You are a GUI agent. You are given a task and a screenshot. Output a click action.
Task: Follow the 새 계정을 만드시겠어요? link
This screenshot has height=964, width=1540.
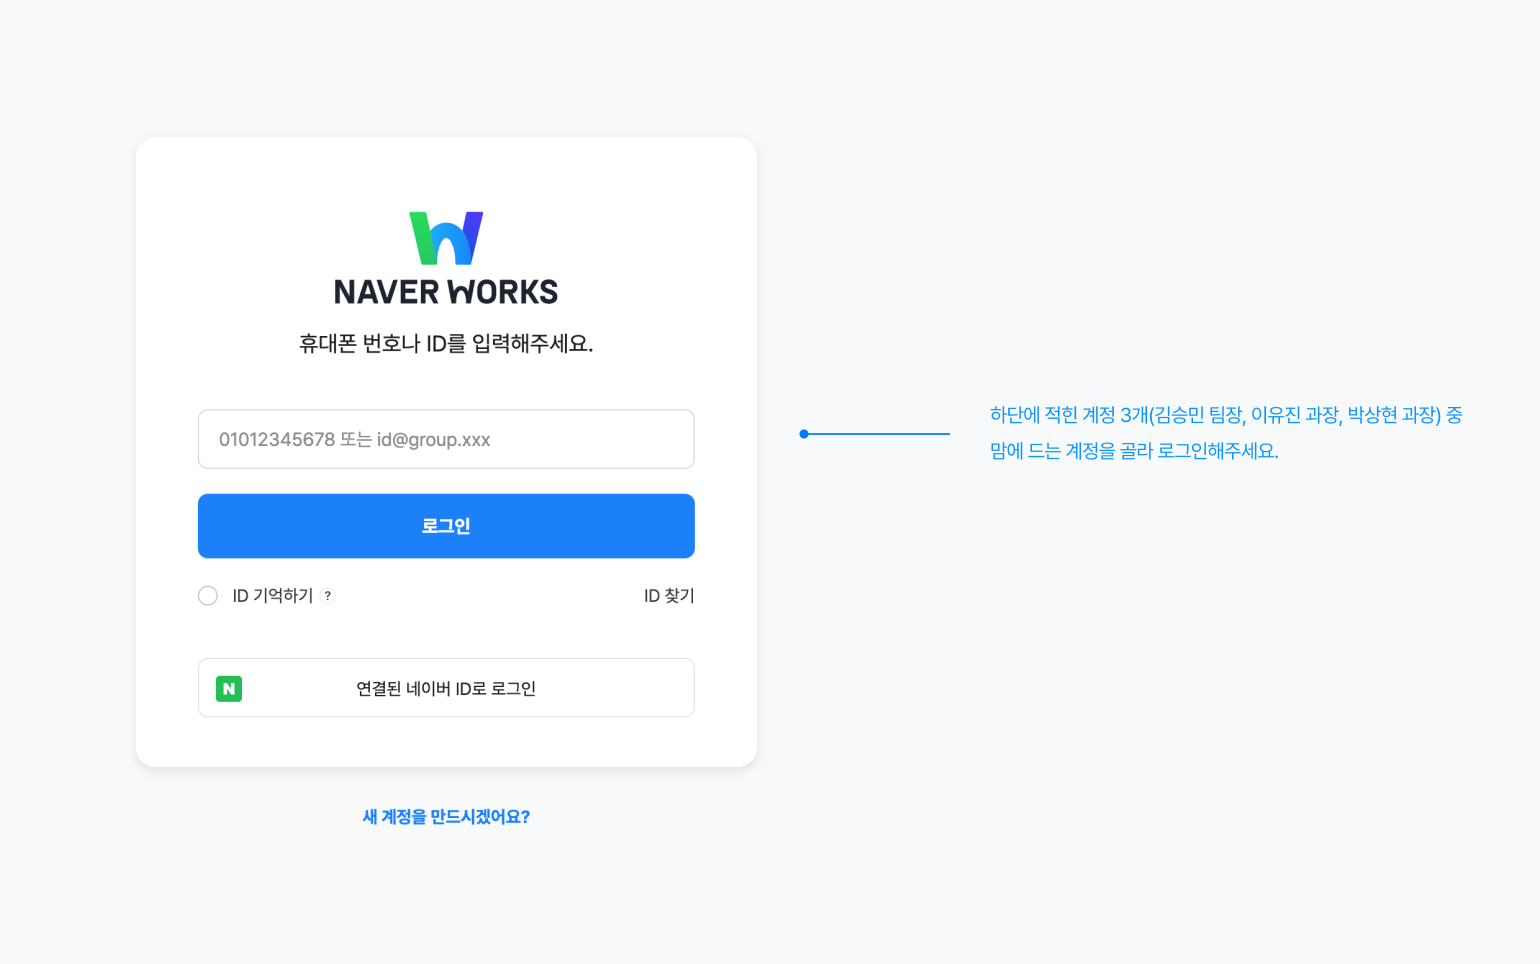(446, 817)
